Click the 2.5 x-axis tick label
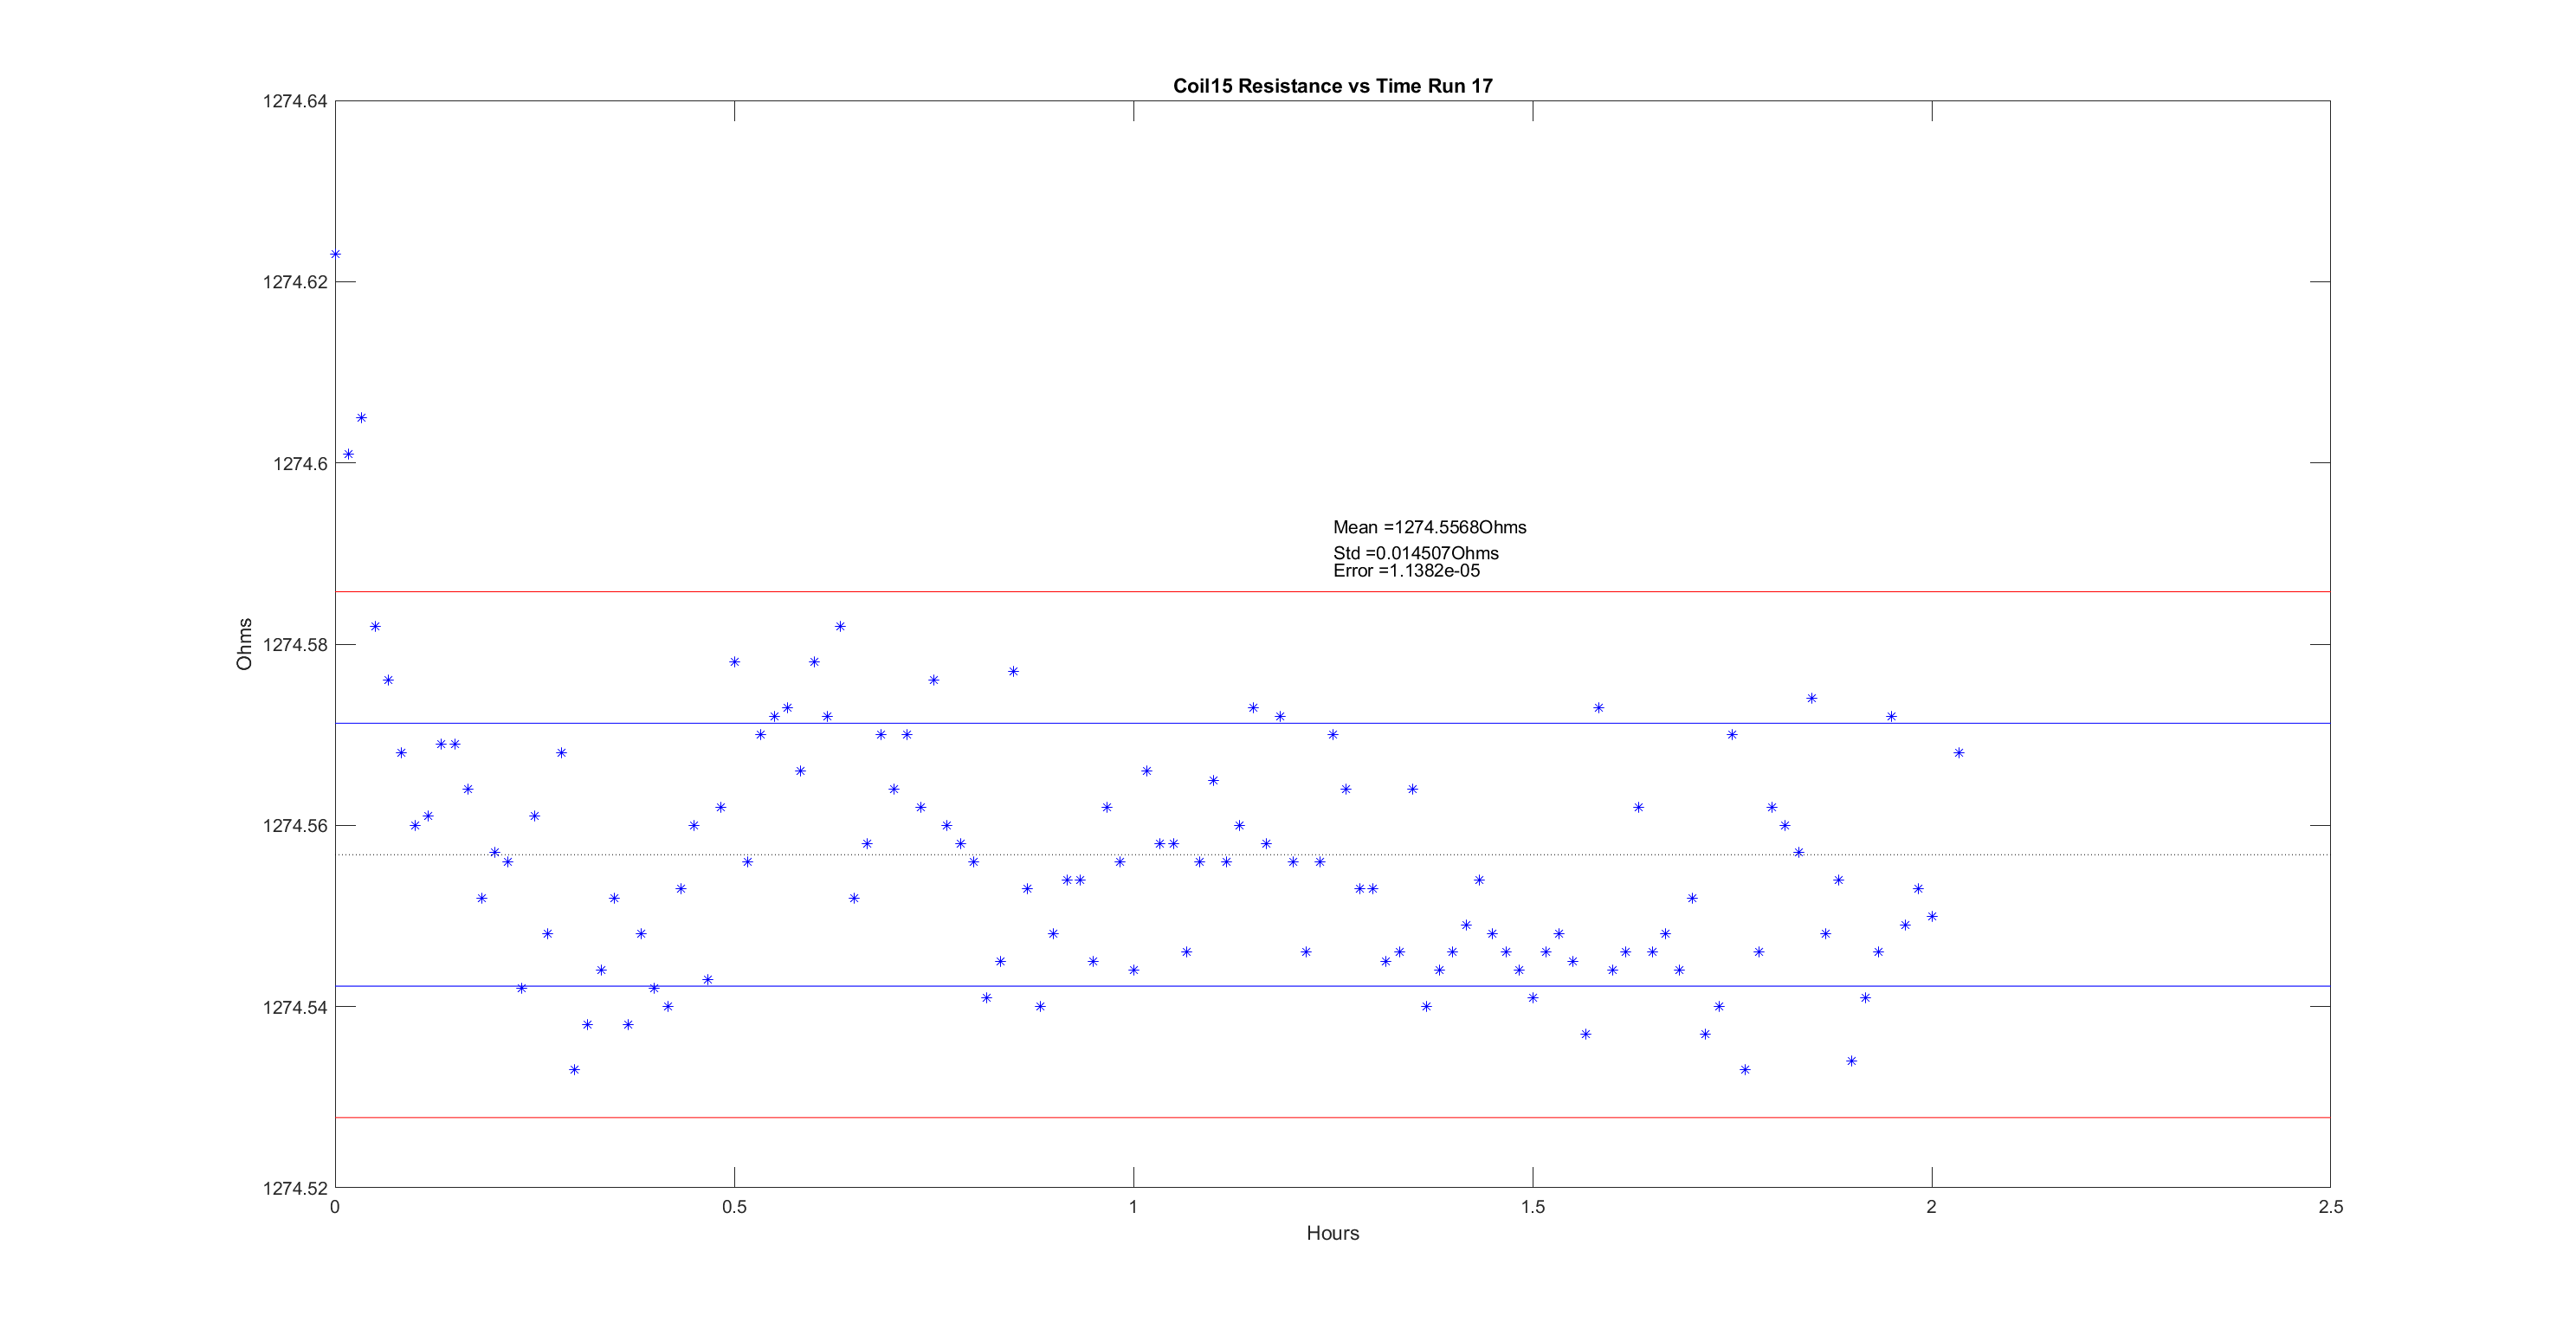This screenshot has width=2576, height=1335. pos(2330,1207)
